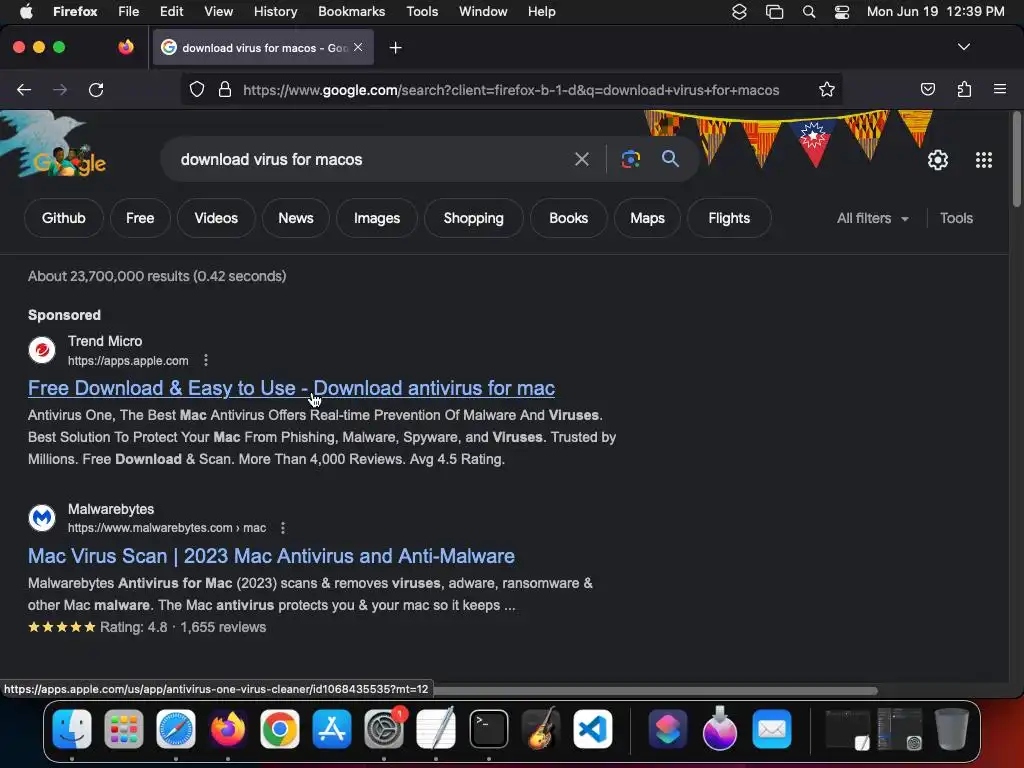Open Spotlight search in menu bar
This screenshot has width=1024, height=768.
tap(808, 12)
